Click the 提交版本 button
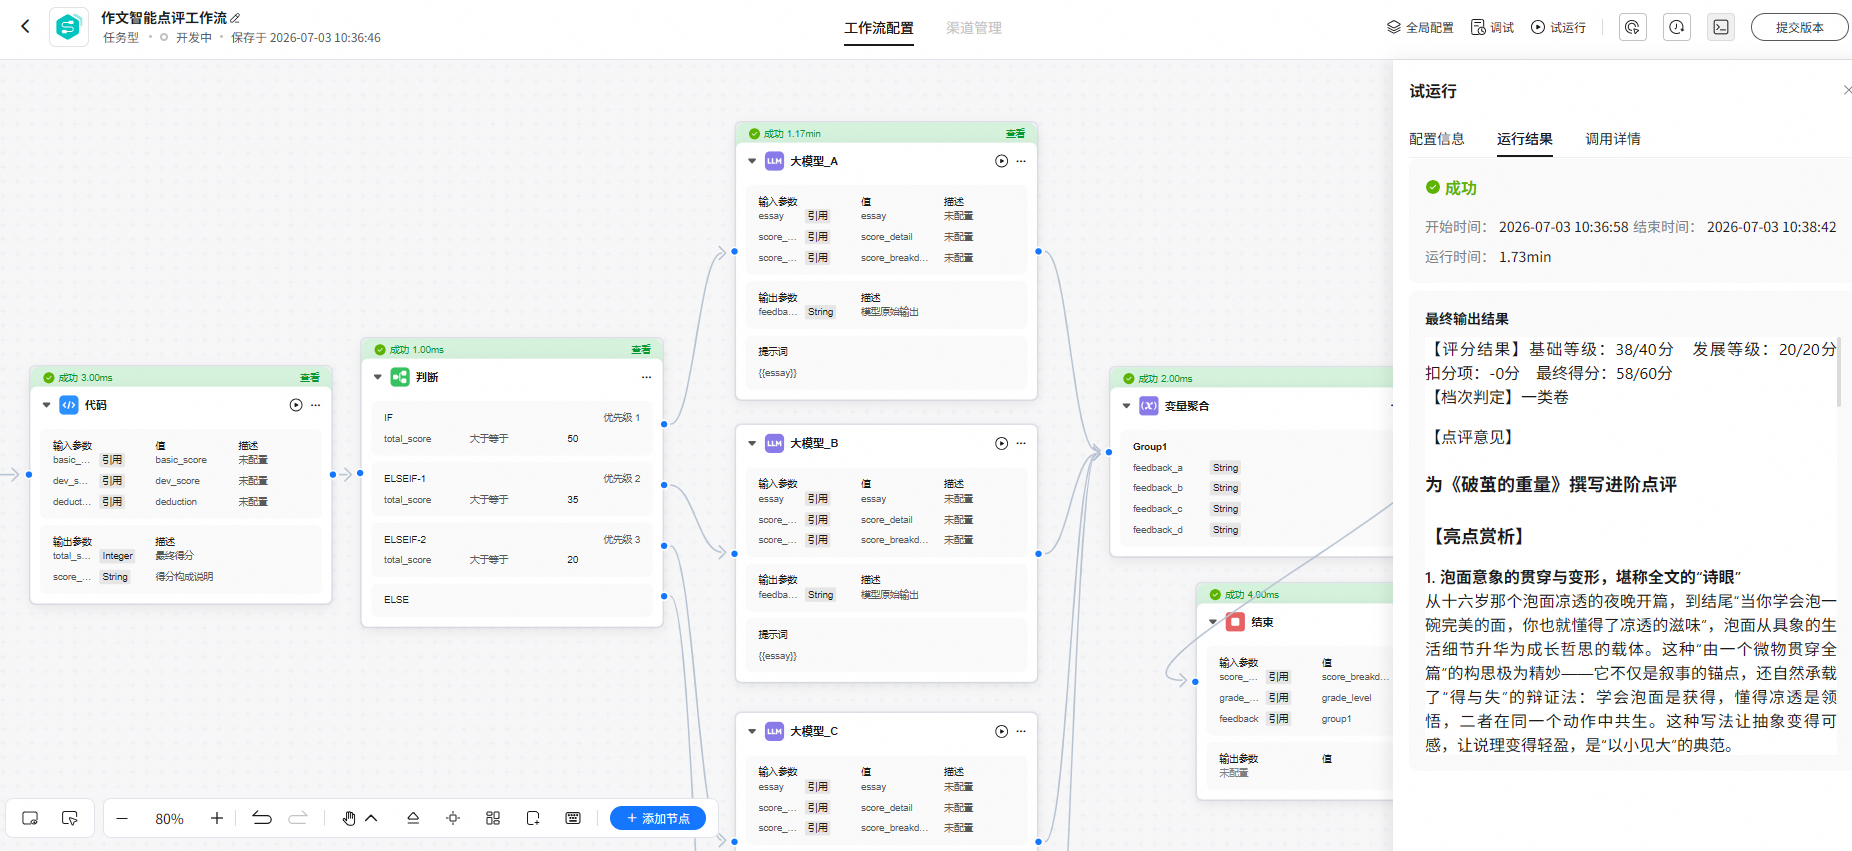The width and height of the screenshot is (1852, 851). coord(1799,27)
